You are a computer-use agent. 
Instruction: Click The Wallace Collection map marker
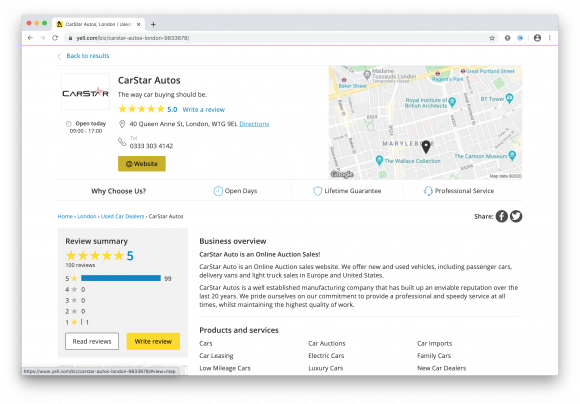tap(379, 160)
